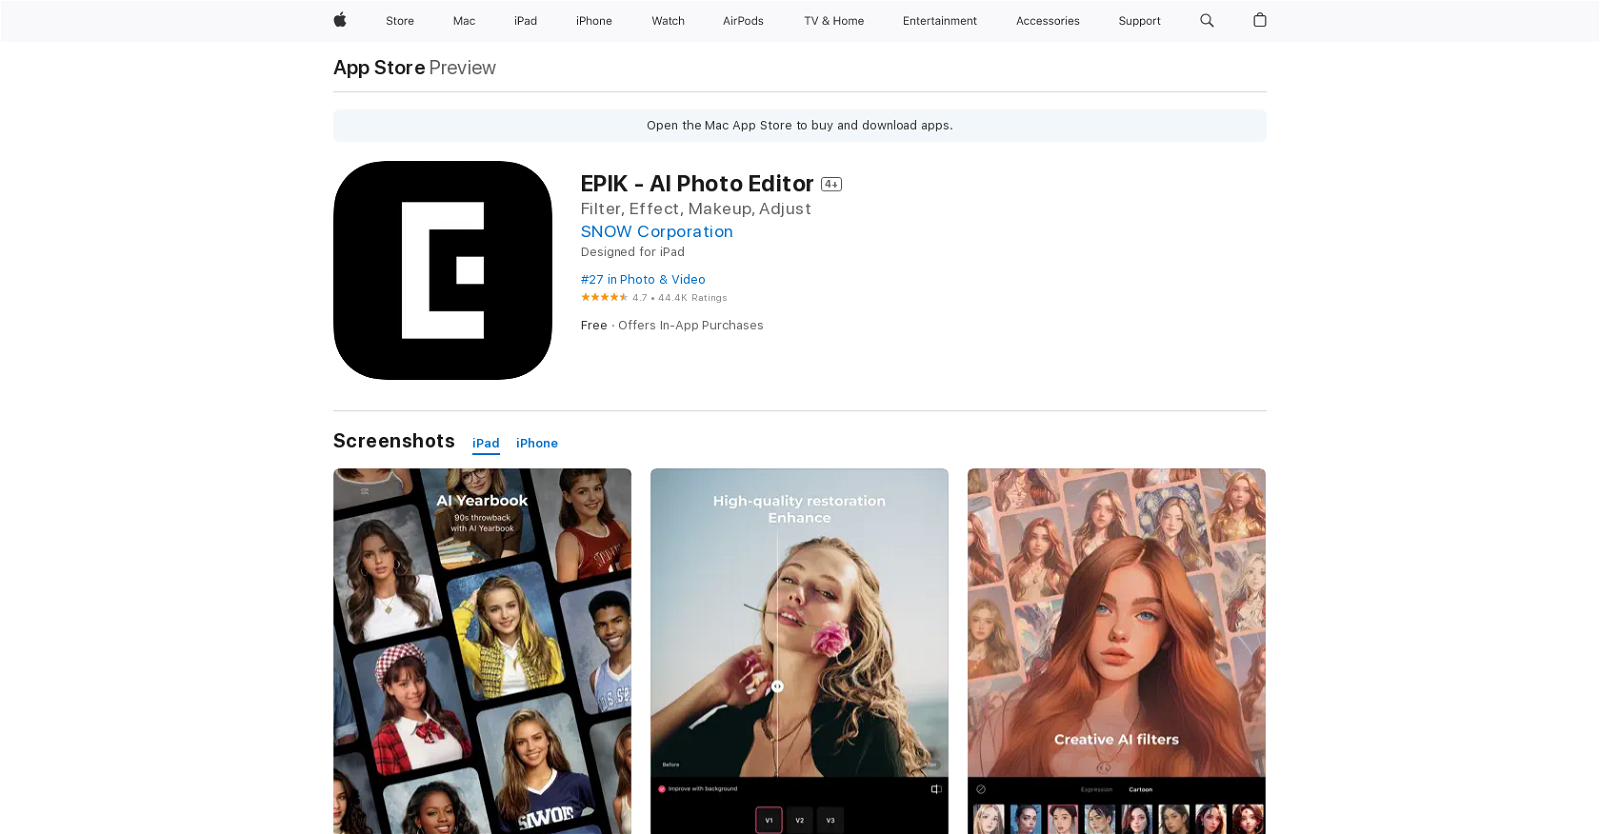Open the Mac menu item
Image resolution: width=1600 pixels, height=834 pixels.
coord(464,21)
